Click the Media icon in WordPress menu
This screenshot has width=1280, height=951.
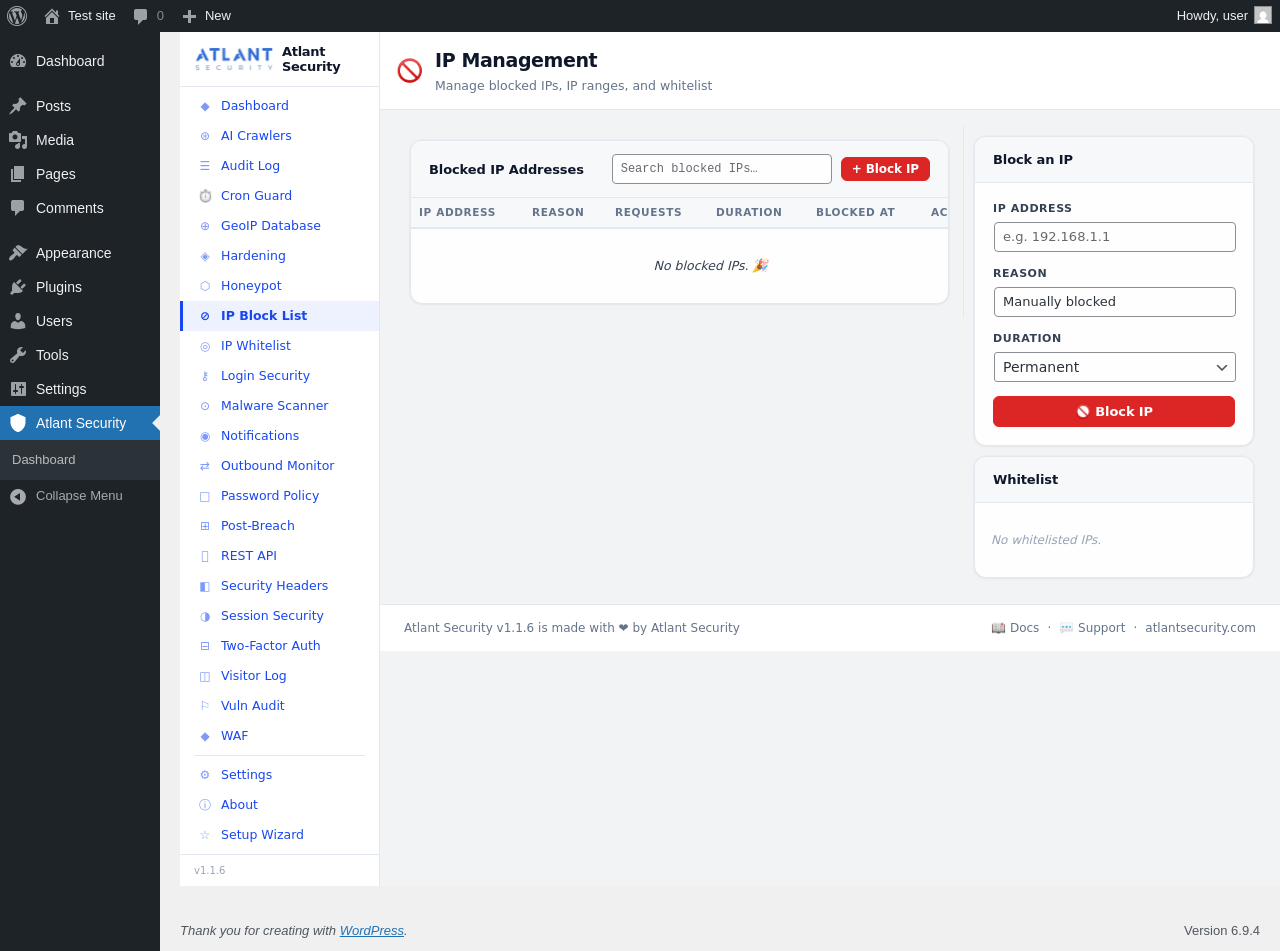click(18, 140)
